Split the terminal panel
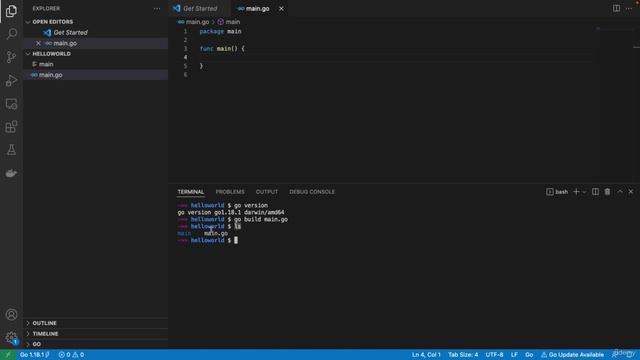640x360 pixels. point(596,191)
